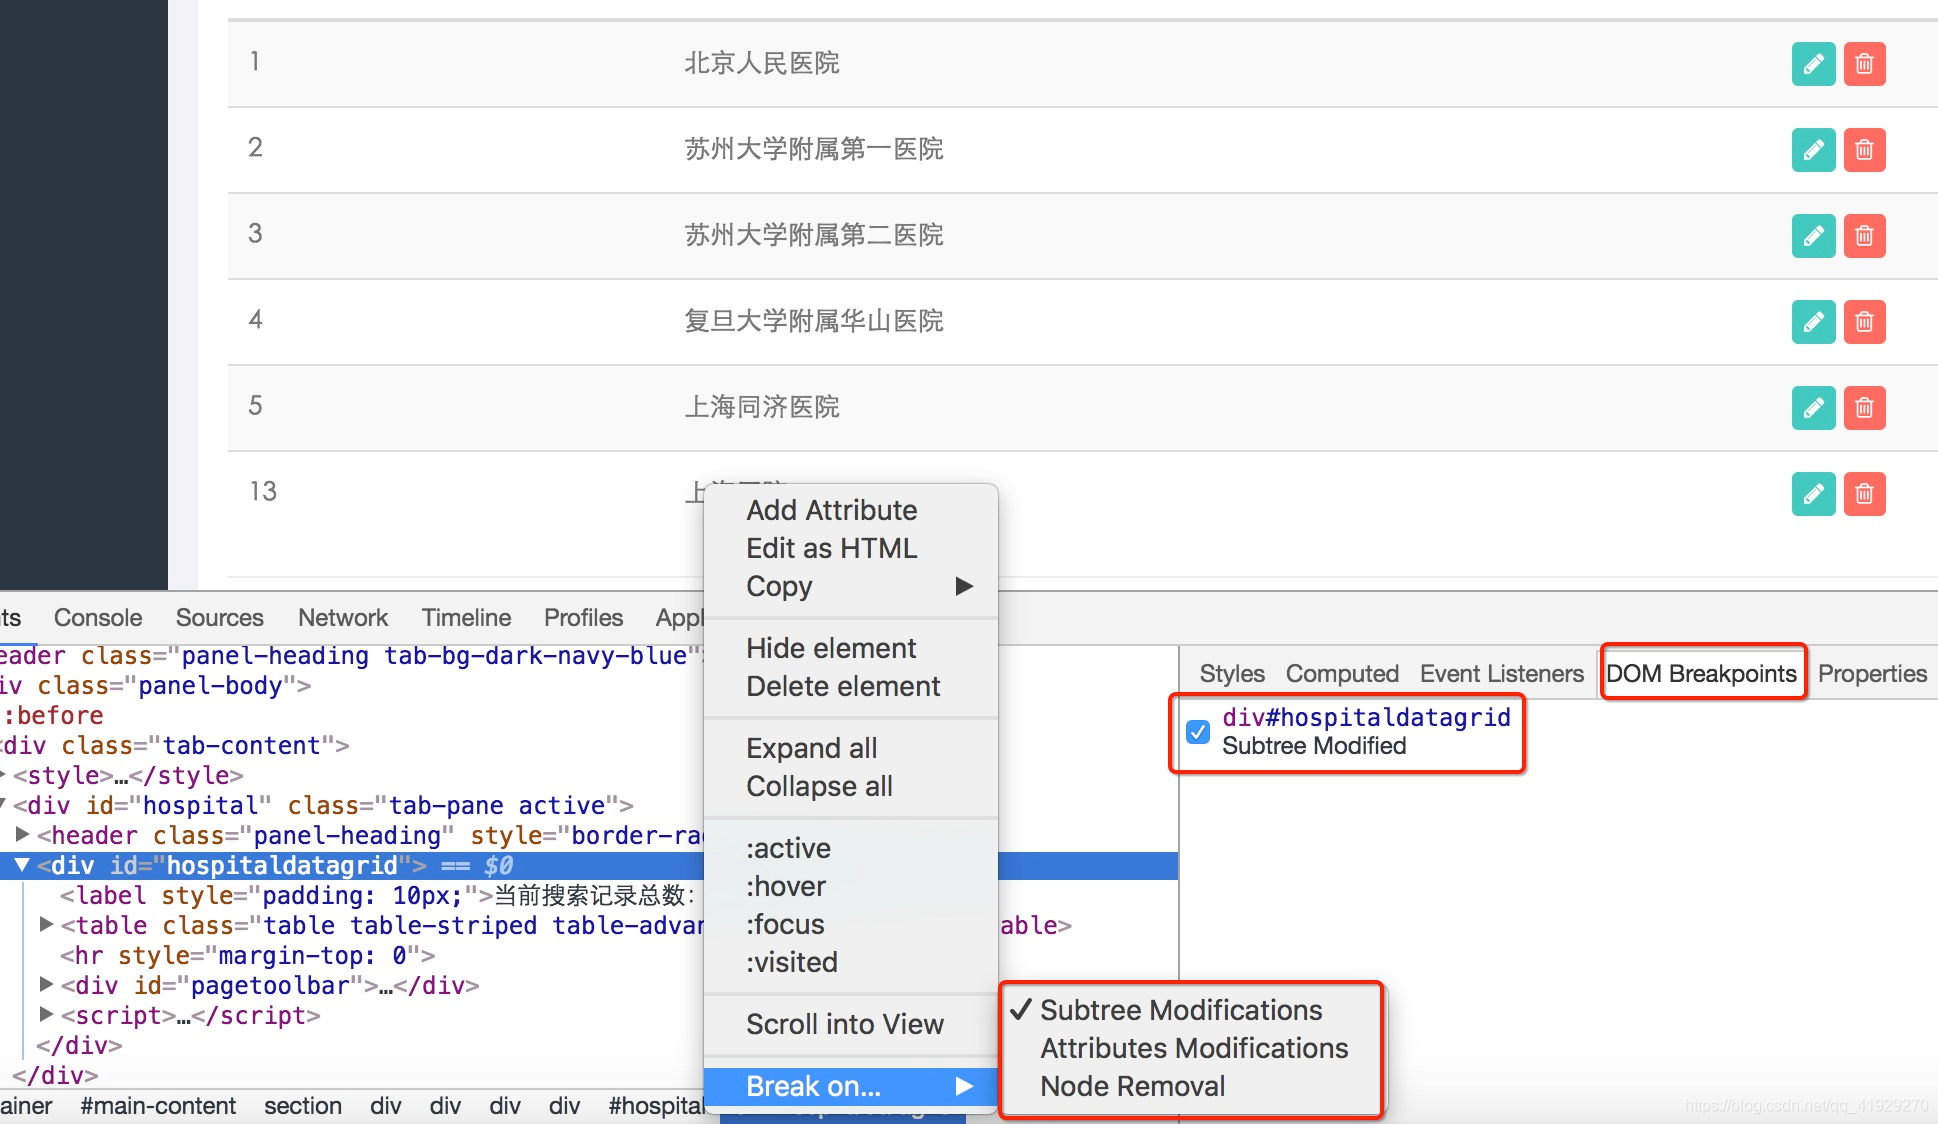Click delete icon for 上海同济医院 row
The width and height of the screenshot is (1938, 1124).
coord(1864,408)
